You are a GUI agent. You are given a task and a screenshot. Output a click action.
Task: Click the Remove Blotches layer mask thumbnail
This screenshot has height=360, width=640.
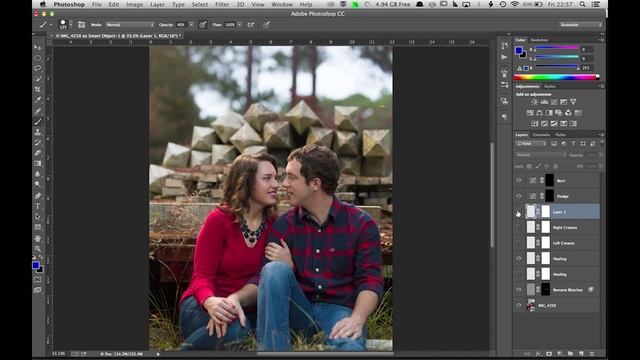click(x=546, y=290)
